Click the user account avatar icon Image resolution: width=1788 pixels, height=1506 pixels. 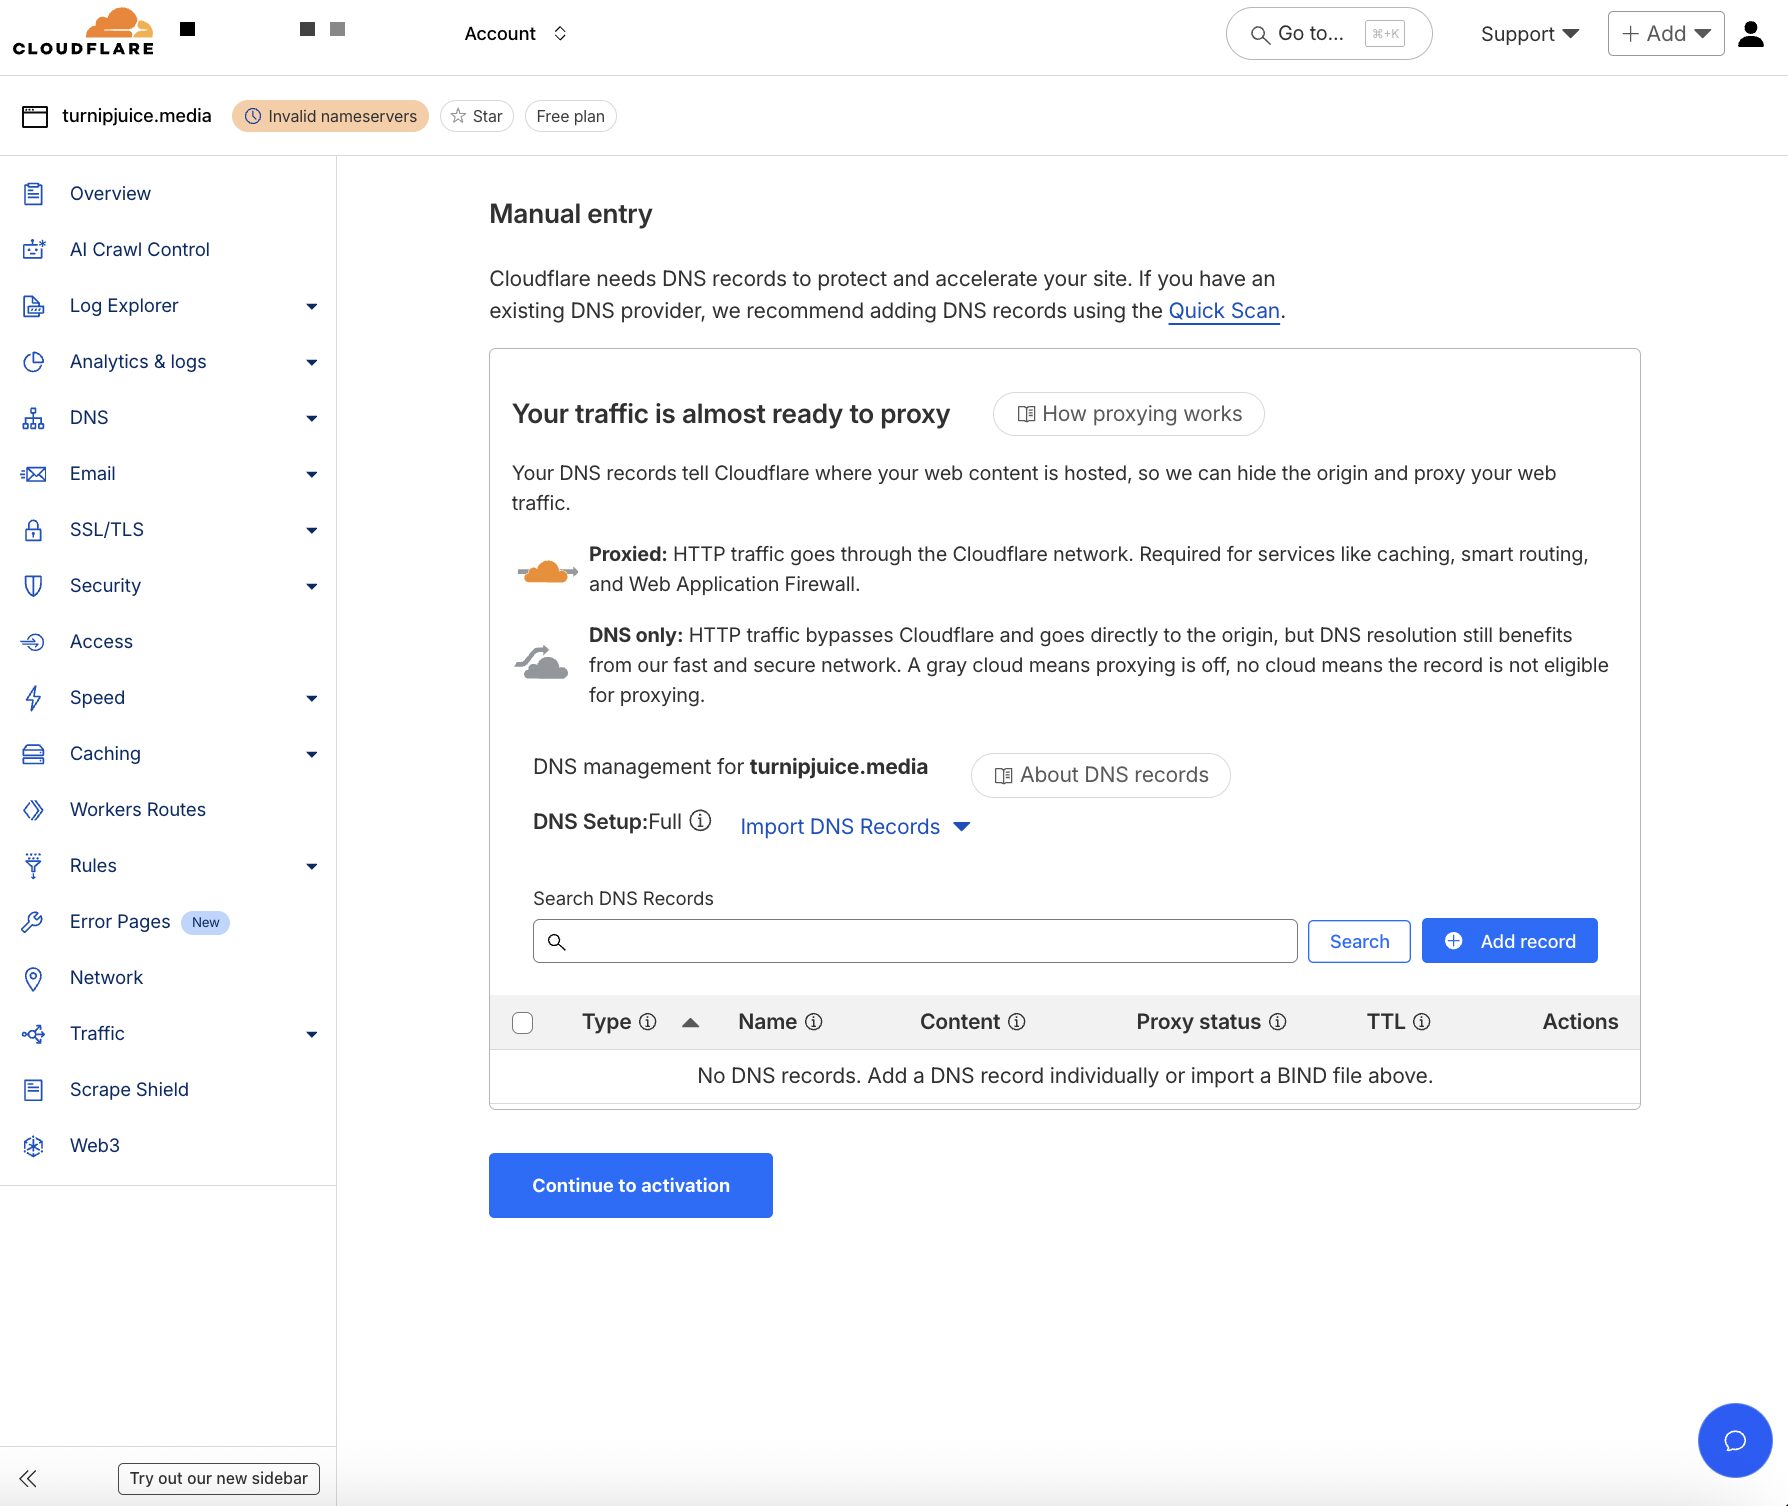[x=1749, y=33]
